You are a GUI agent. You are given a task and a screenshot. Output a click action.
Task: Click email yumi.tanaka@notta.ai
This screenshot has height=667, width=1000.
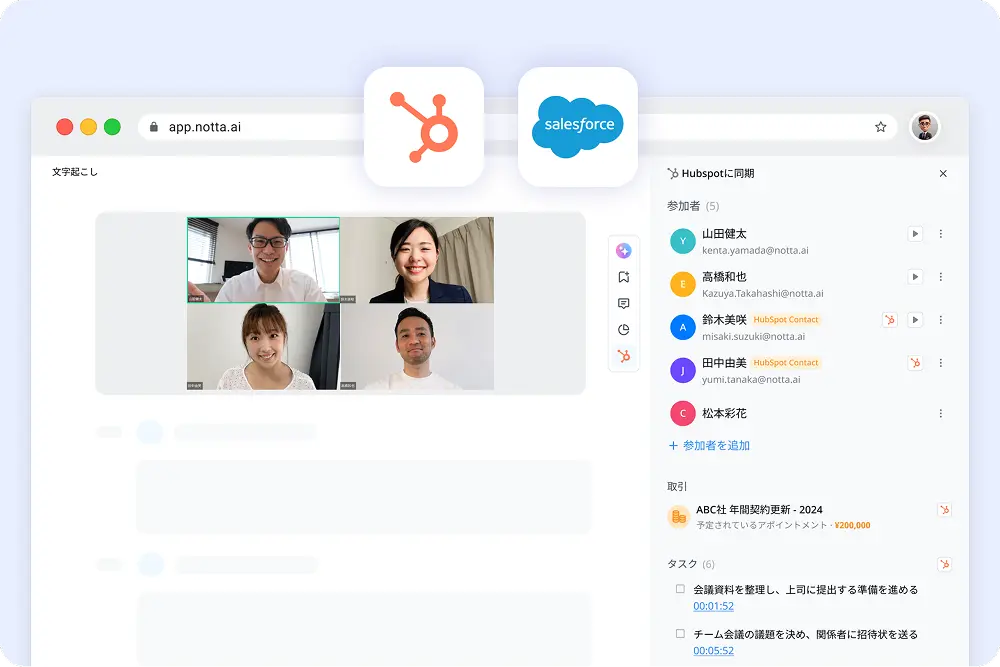click(751, 379)
